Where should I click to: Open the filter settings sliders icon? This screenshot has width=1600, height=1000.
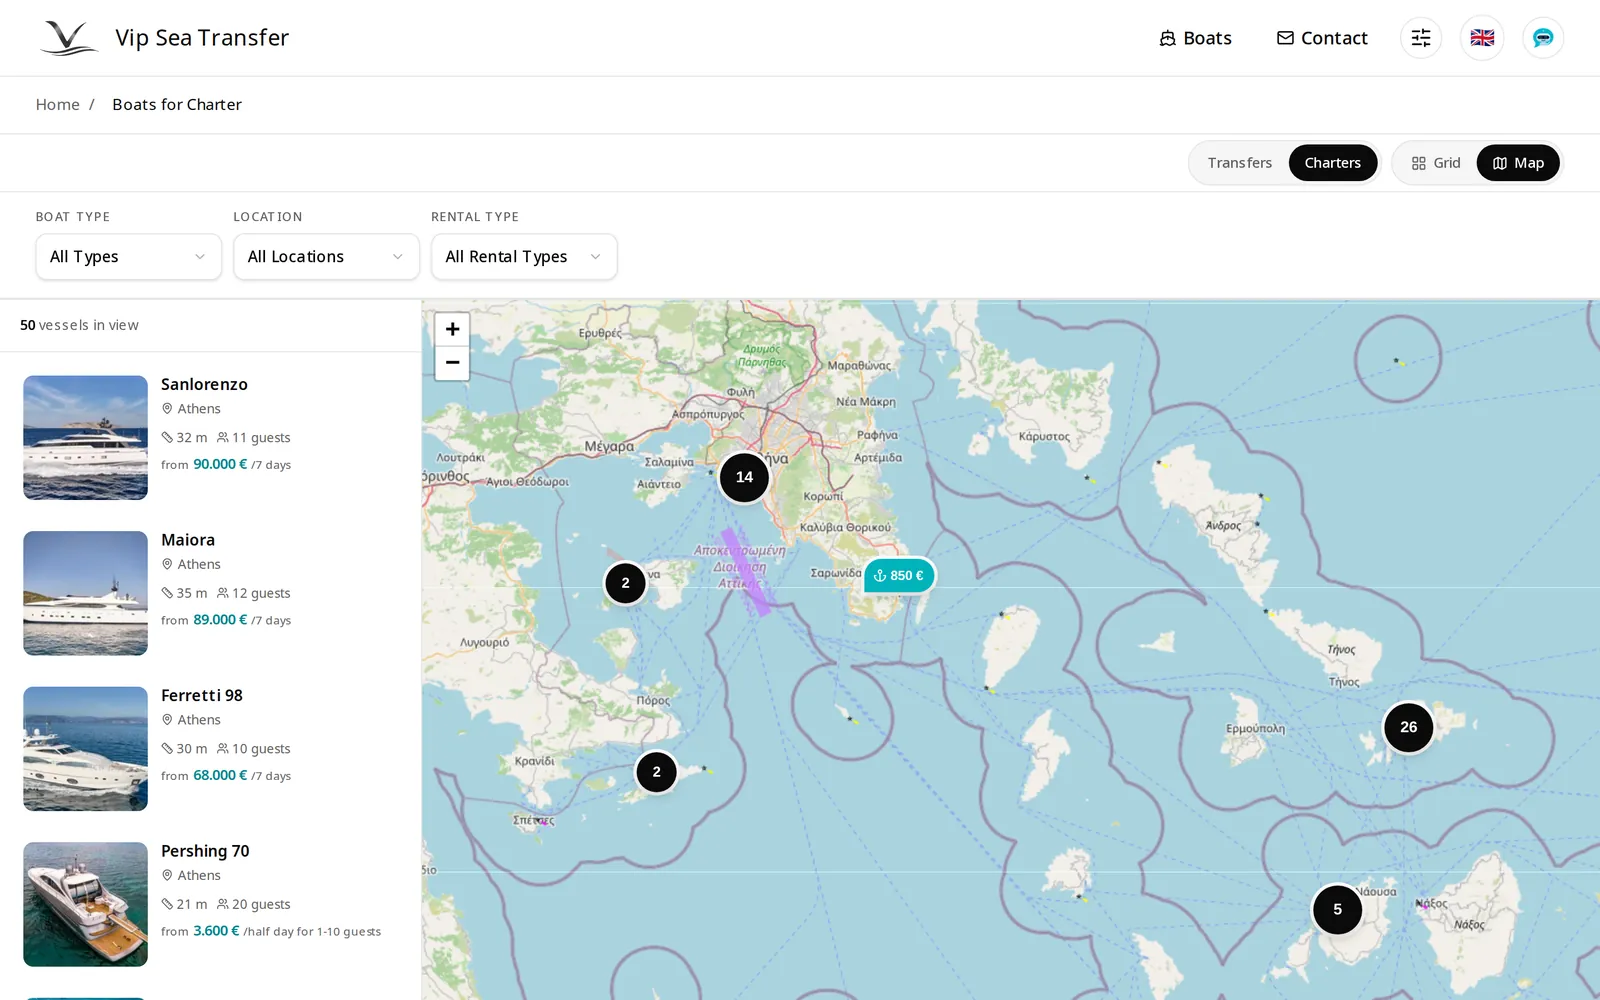pos(1421,38)
